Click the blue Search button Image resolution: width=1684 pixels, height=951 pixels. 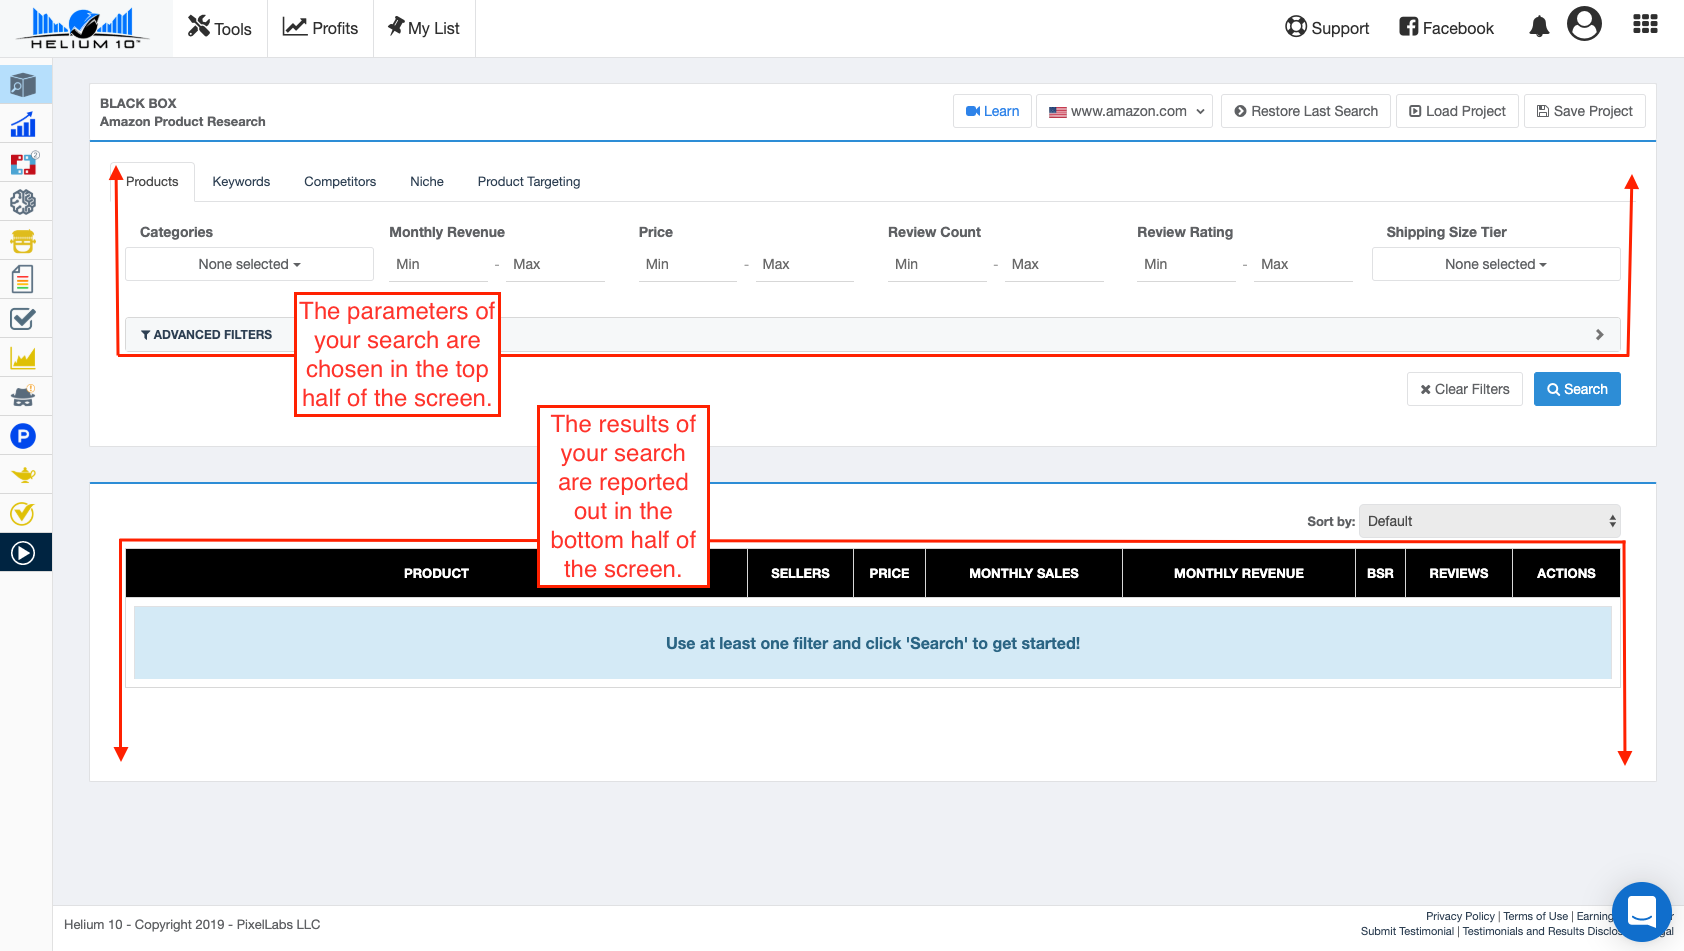click(x=1576, y=389)
